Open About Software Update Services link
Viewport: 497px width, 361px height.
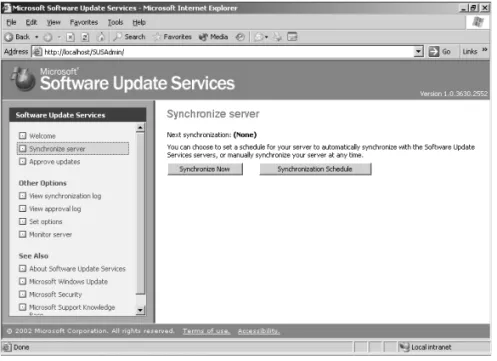pos(77,269)
